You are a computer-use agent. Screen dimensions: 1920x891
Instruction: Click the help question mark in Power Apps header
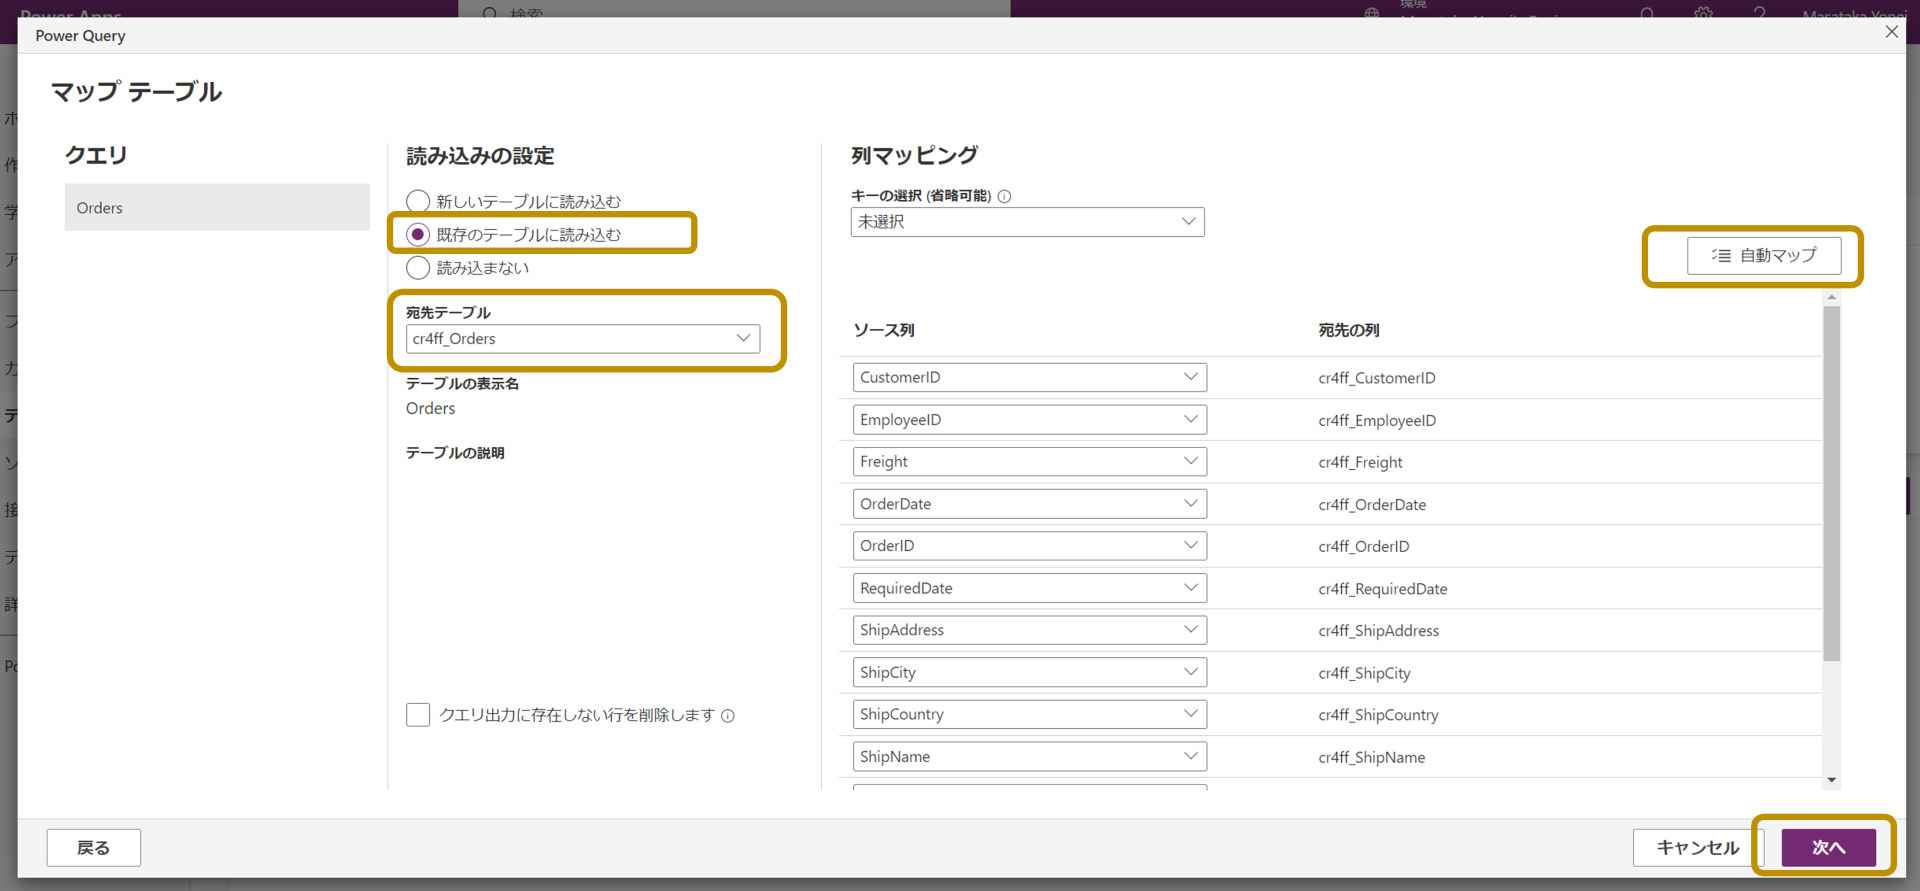point(1759,12)
